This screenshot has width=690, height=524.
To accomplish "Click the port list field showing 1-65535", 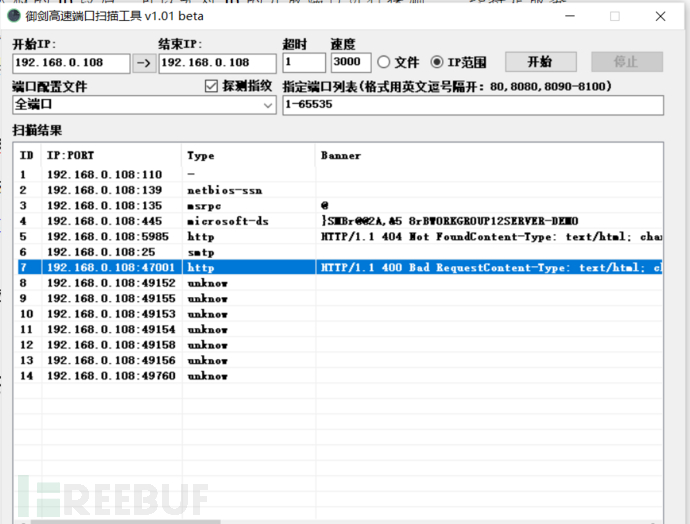I will 473,105.
